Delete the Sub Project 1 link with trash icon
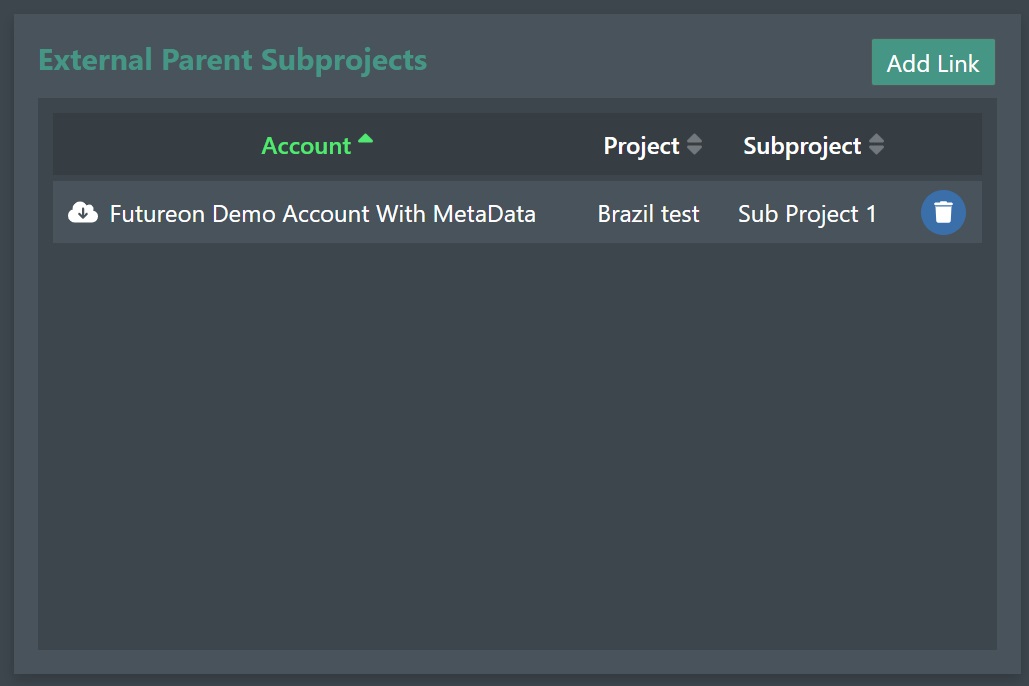 [x=943, y=212]
